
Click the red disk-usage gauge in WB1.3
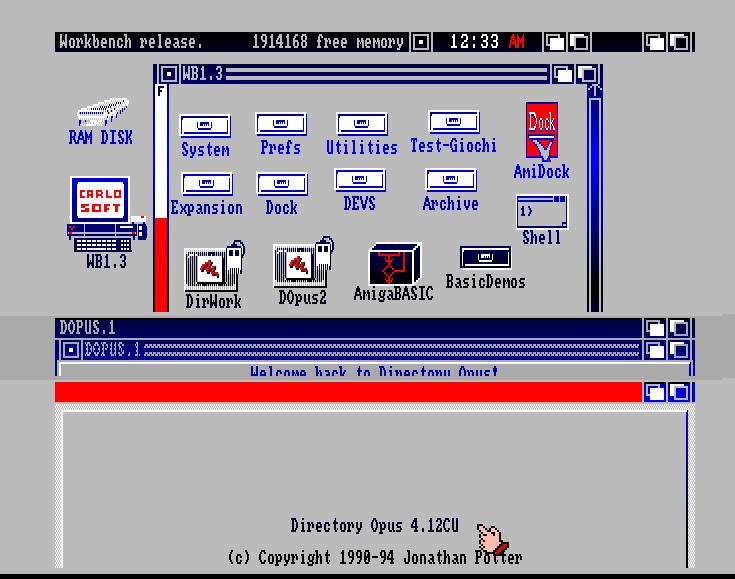tap(160, 260)
